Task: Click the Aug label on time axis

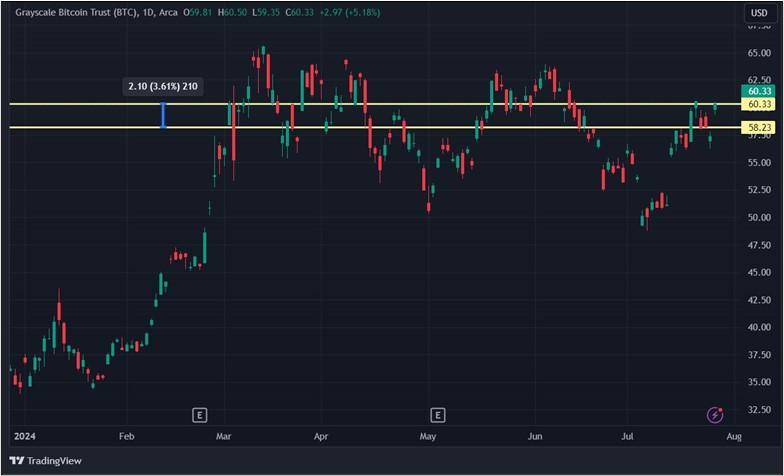Action: [734, 436]
